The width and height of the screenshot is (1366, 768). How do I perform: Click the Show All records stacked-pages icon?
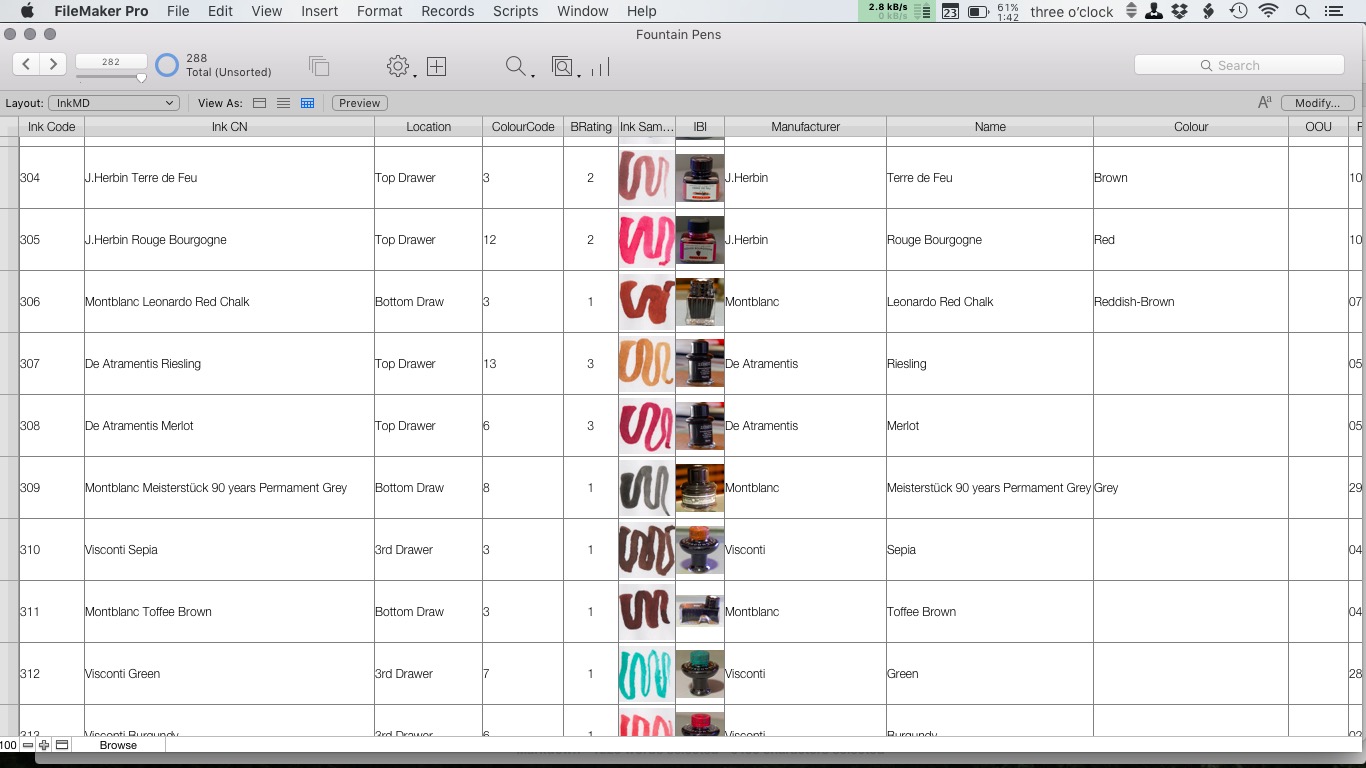tap(319, 66)
